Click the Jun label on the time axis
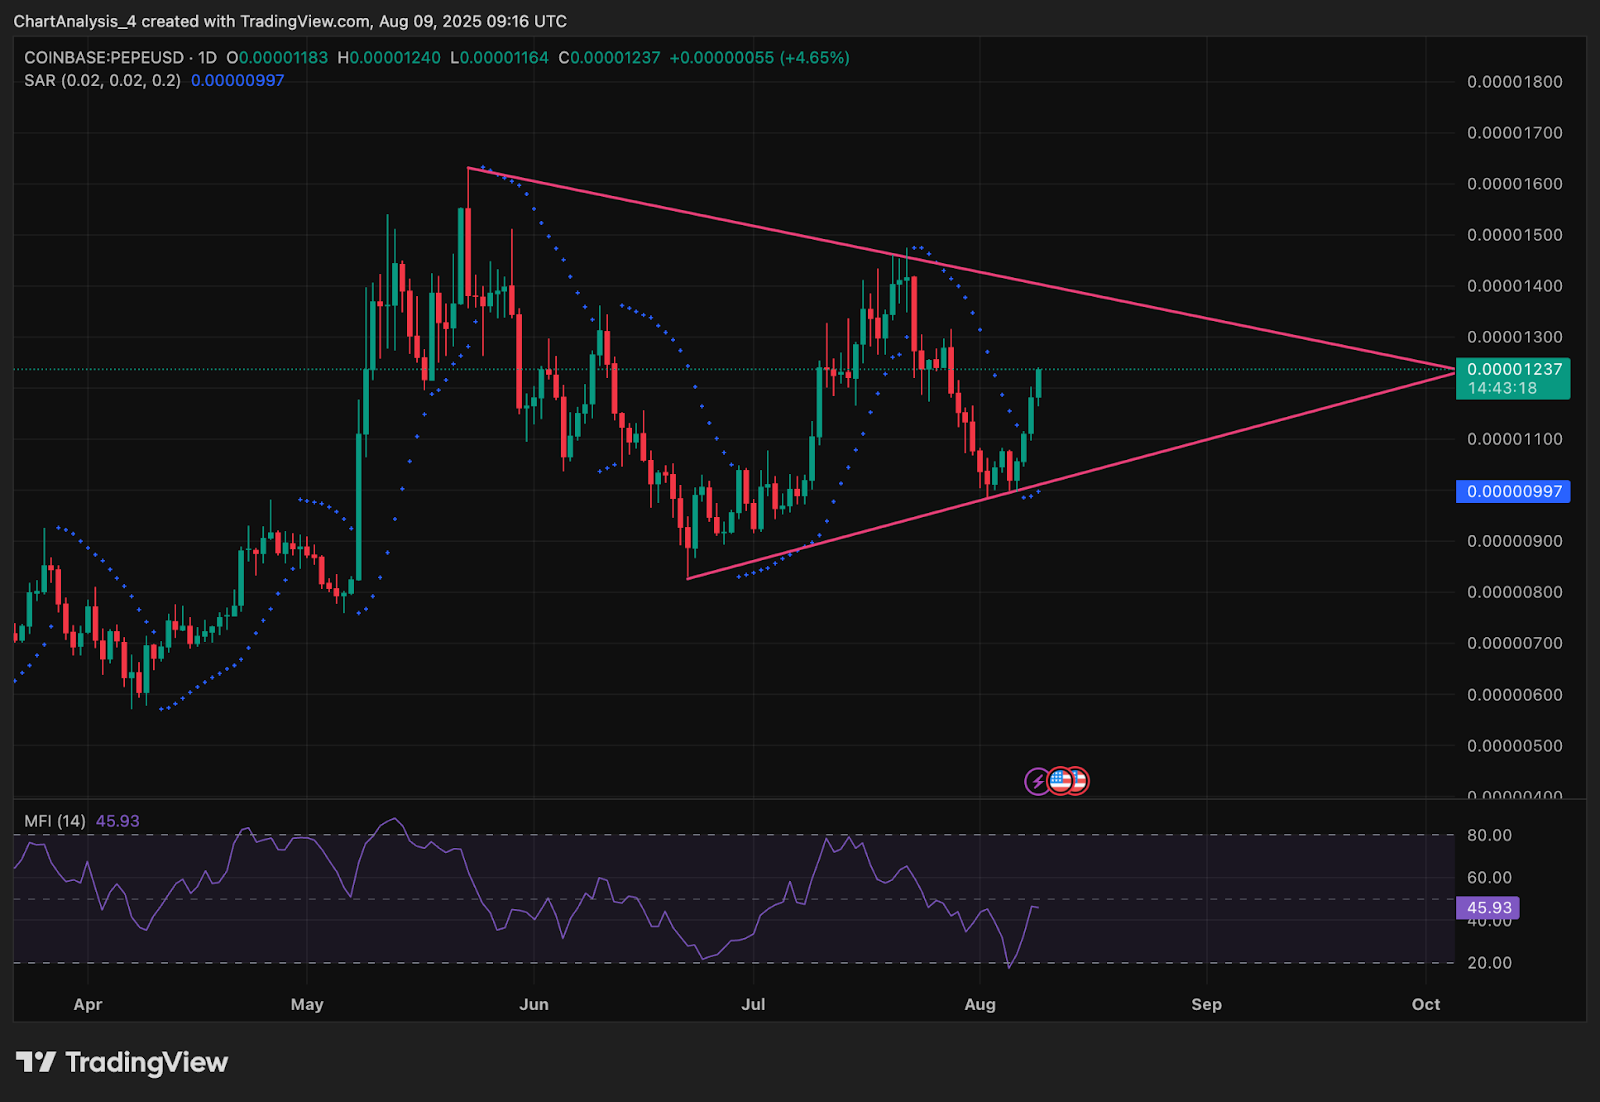The width and height of the screenshot is (1600, 1102). click(x=534, y=1004)
